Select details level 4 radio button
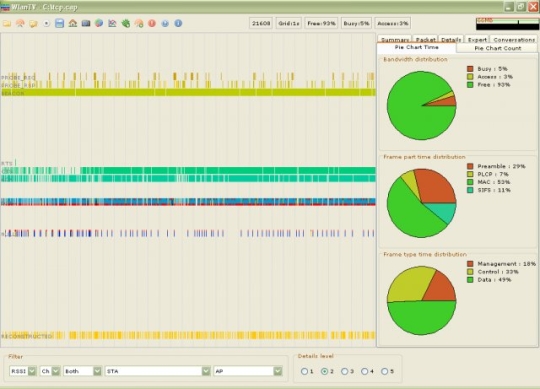The width and height of the screenshot is (540, 389). 364,371
